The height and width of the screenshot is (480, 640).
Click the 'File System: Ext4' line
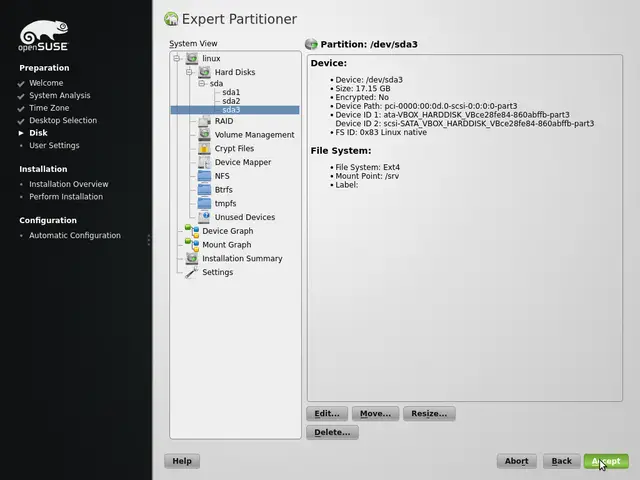point(368,167)
